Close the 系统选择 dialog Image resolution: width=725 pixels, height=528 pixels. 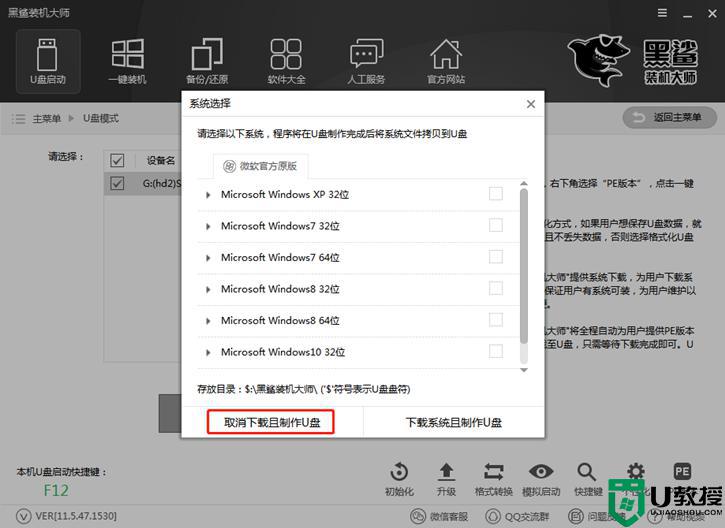(531, 104)
